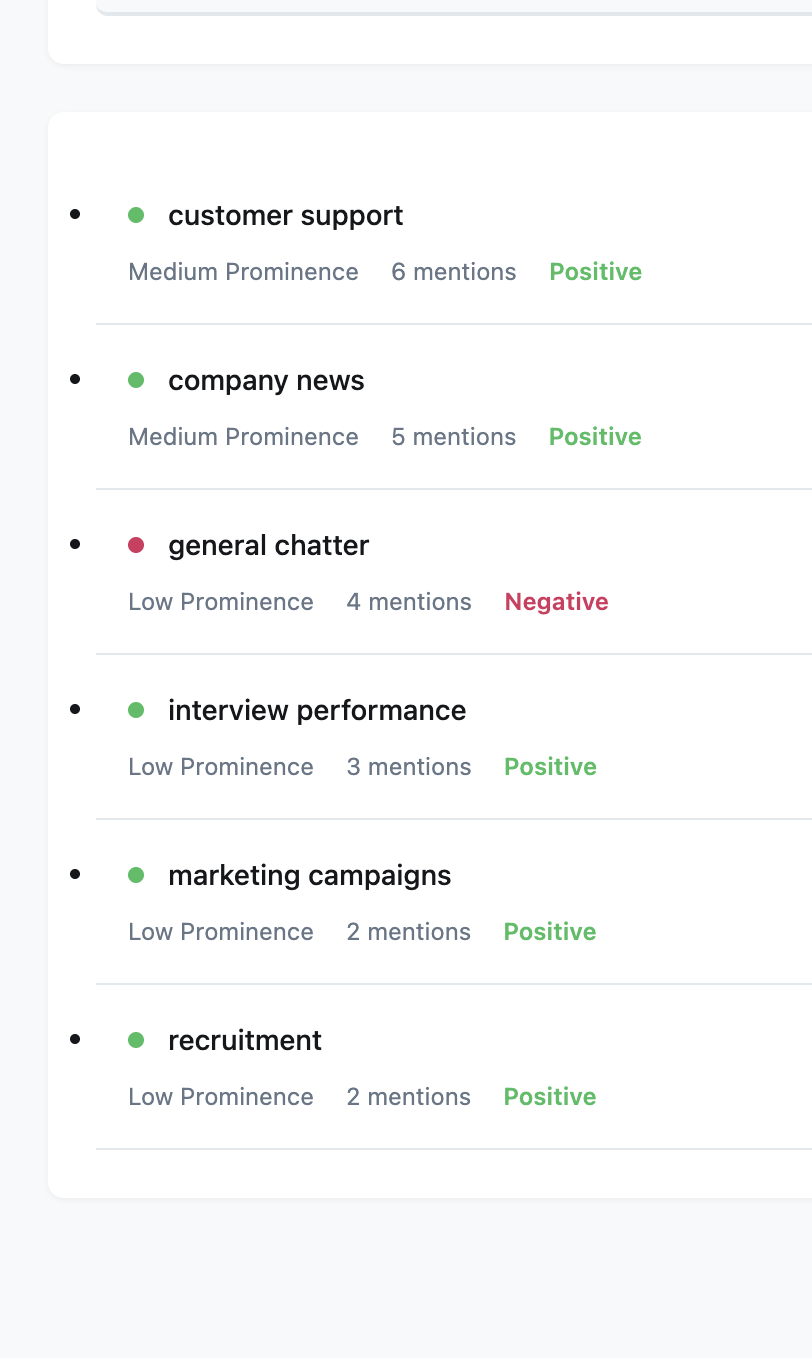Click the green dot beside recruitment
The height and width of the screenshot is (1358, 812).
[136, 1040]
